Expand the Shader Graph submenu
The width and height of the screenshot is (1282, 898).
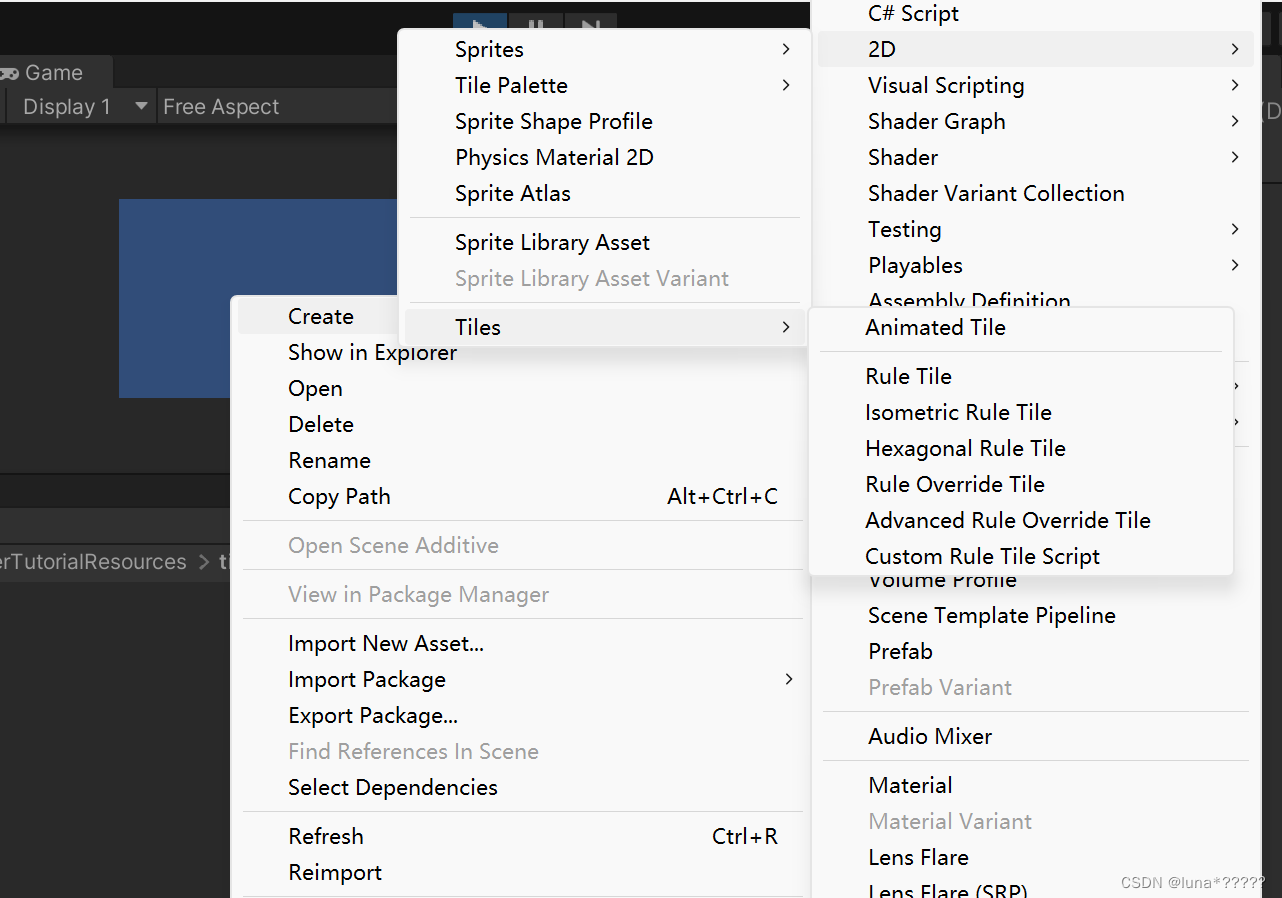click(x=1036, y=122)
